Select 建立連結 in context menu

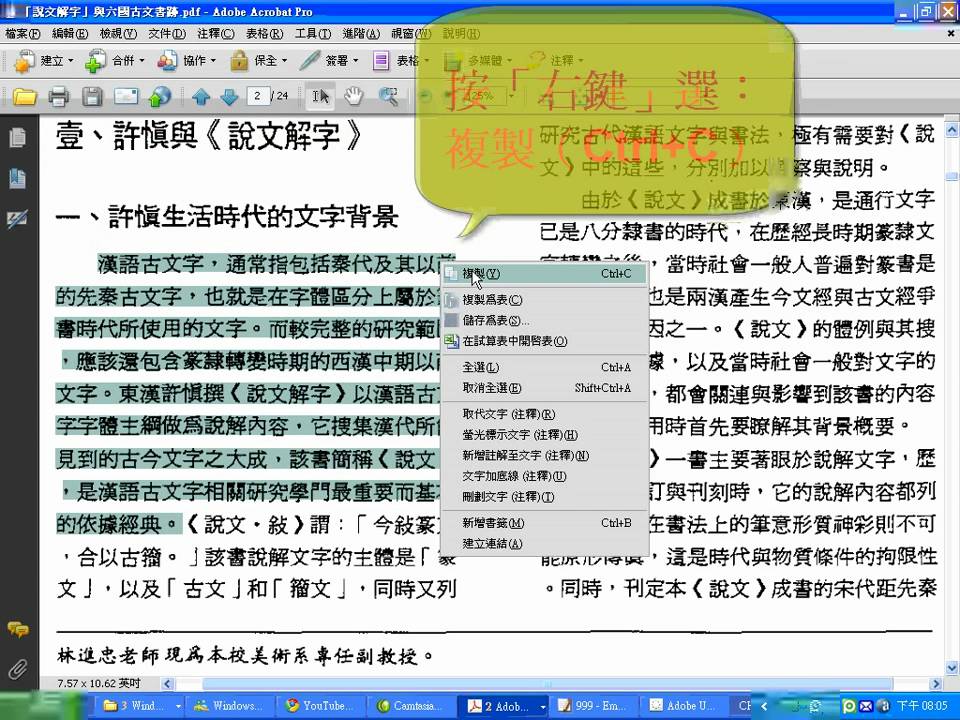tap(544, 544)
